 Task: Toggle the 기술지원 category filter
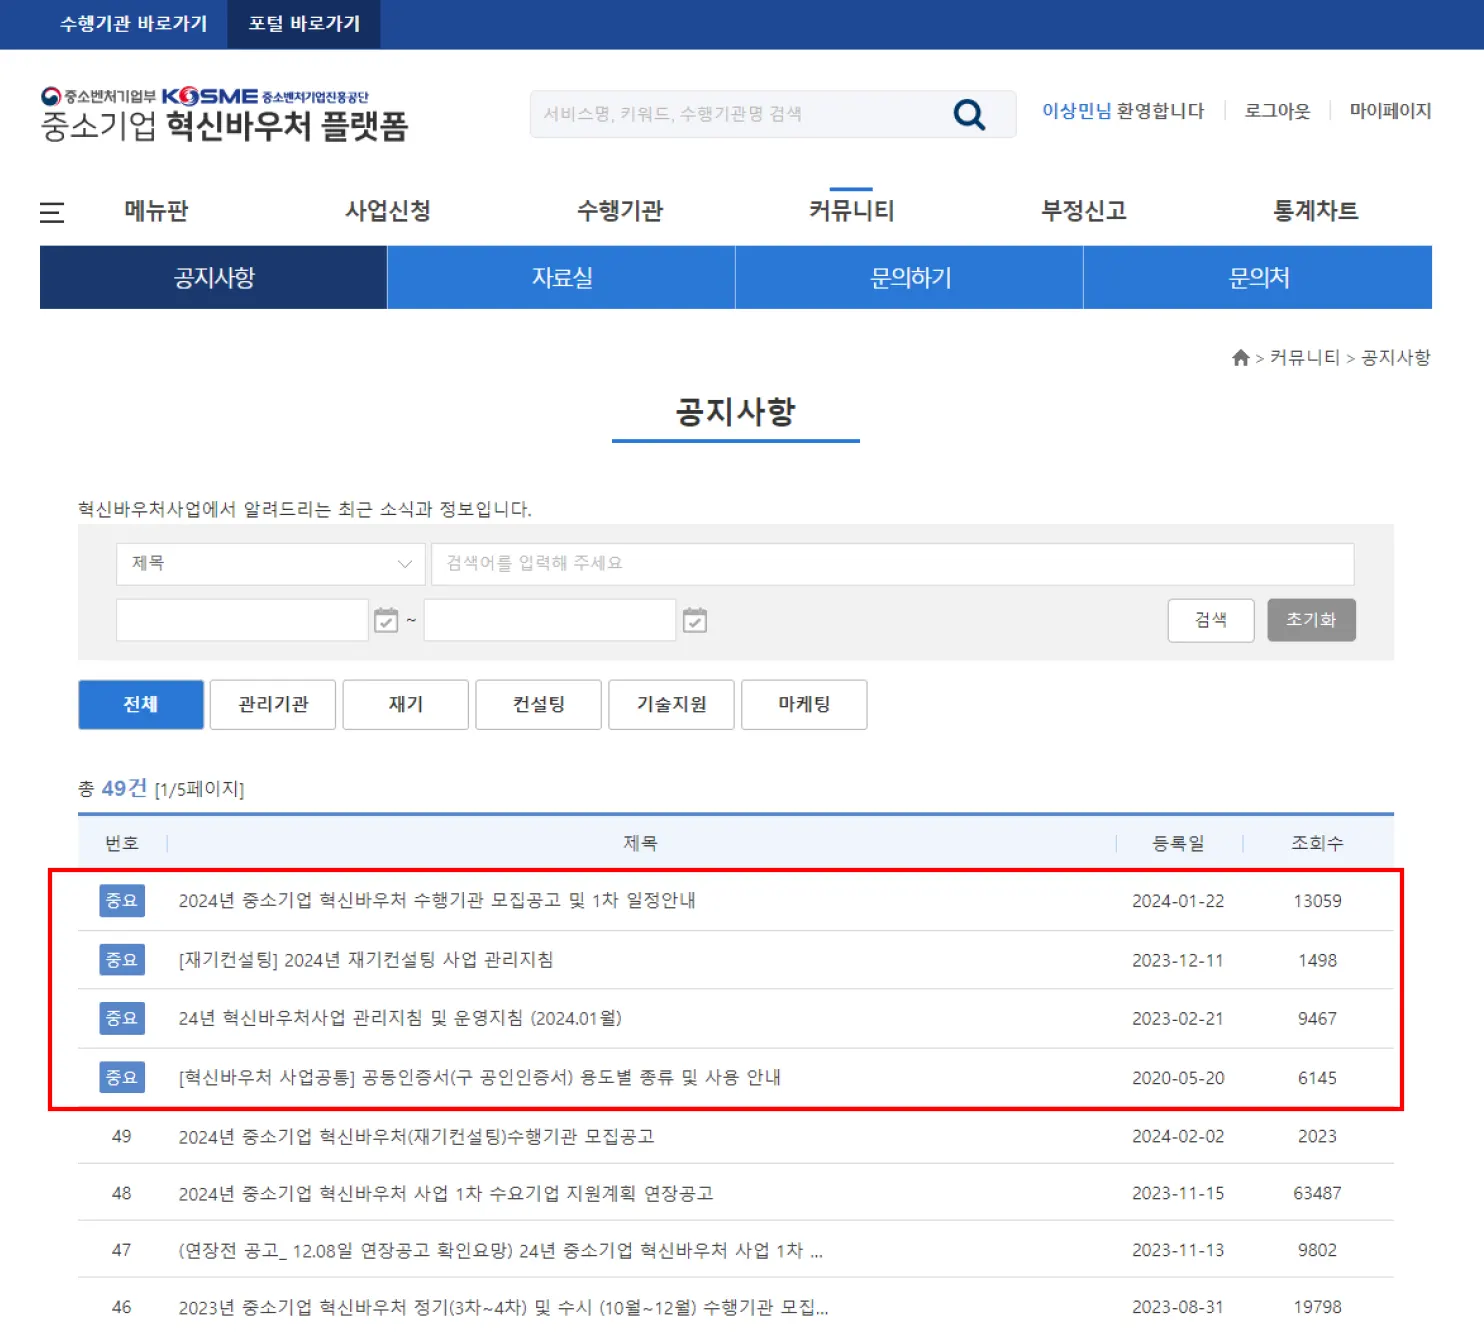[x=671, y=704]
